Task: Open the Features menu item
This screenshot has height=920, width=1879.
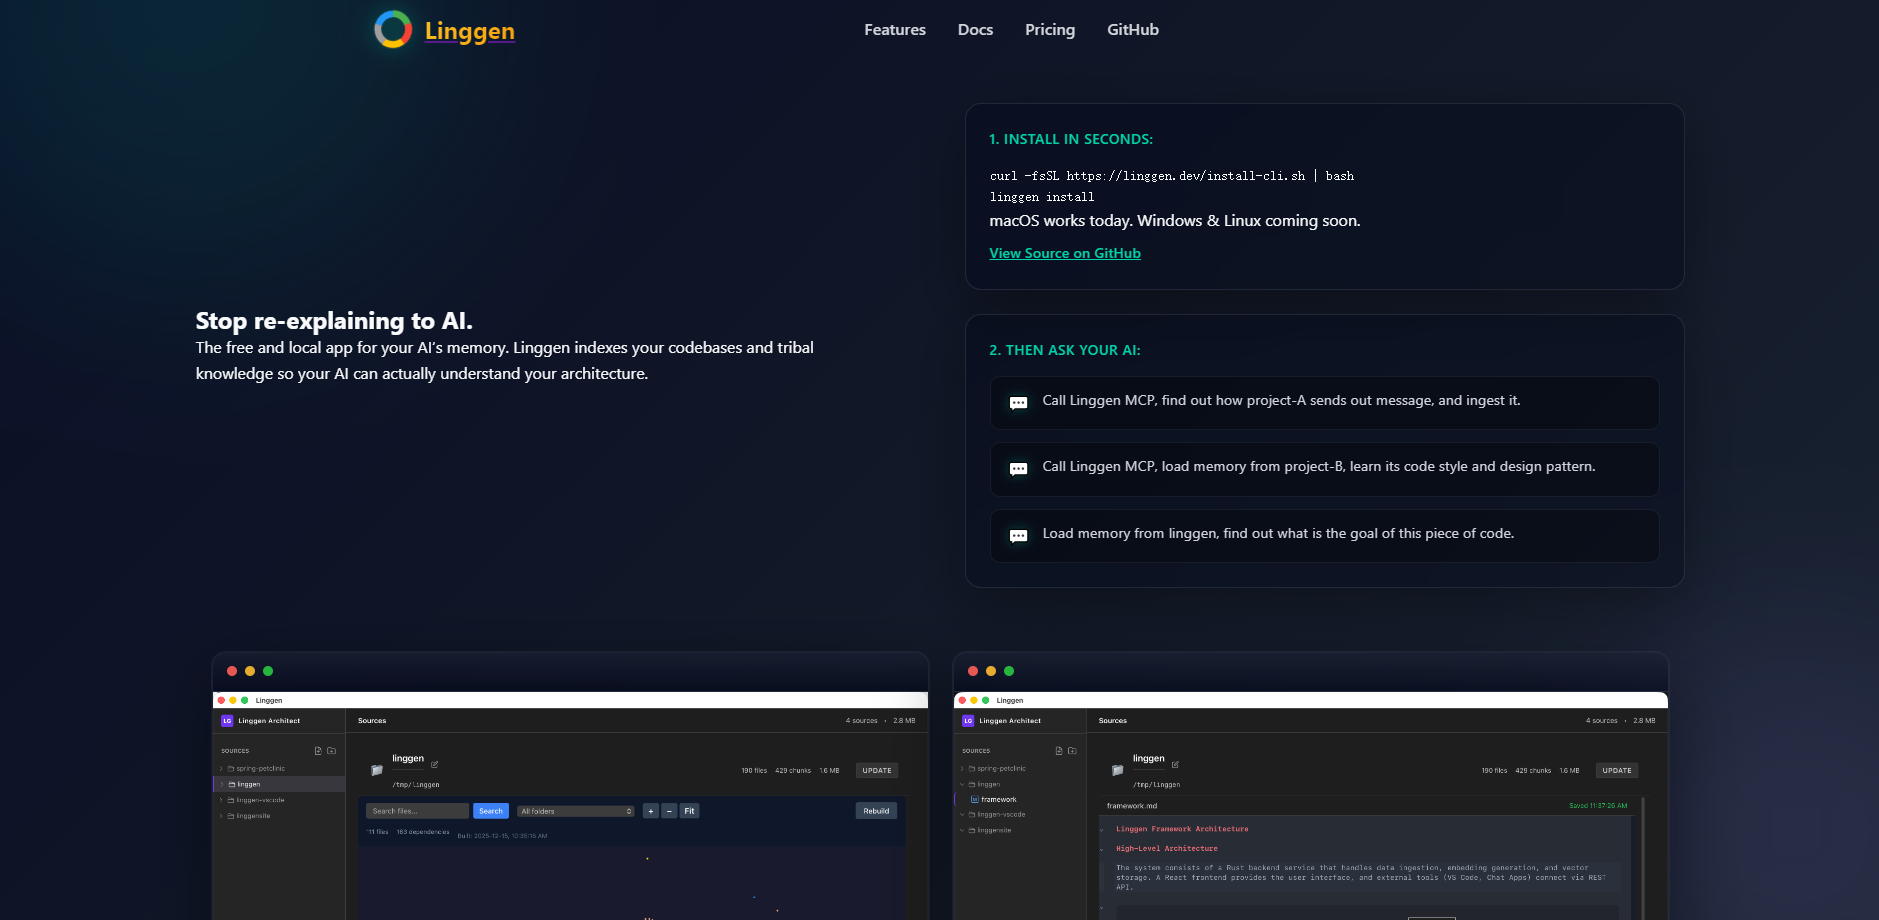Action: tap(894, 30)
